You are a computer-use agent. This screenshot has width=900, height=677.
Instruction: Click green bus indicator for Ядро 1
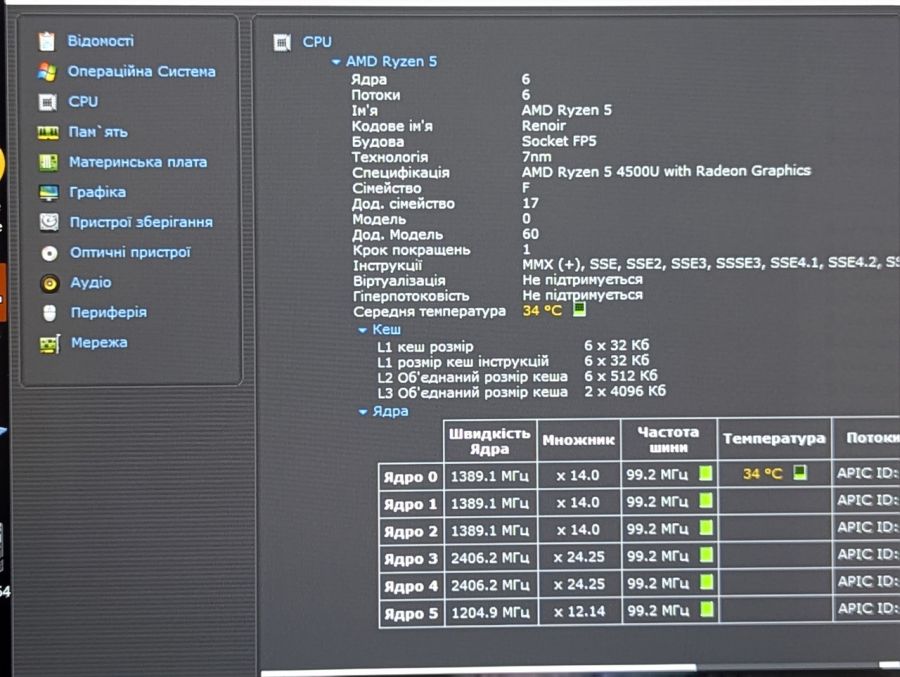pos(706,500)
